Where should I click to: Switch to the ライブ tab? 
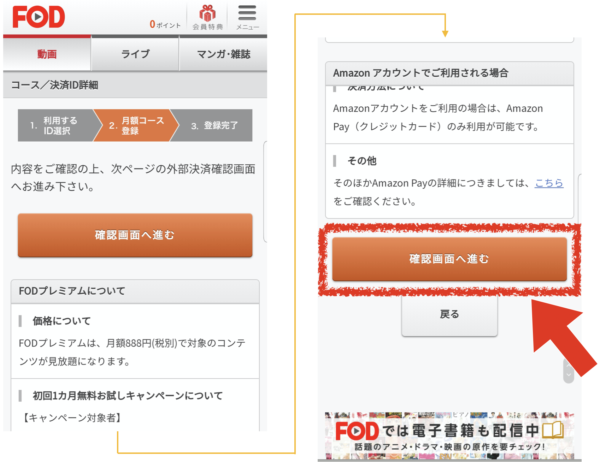(135, 54)
